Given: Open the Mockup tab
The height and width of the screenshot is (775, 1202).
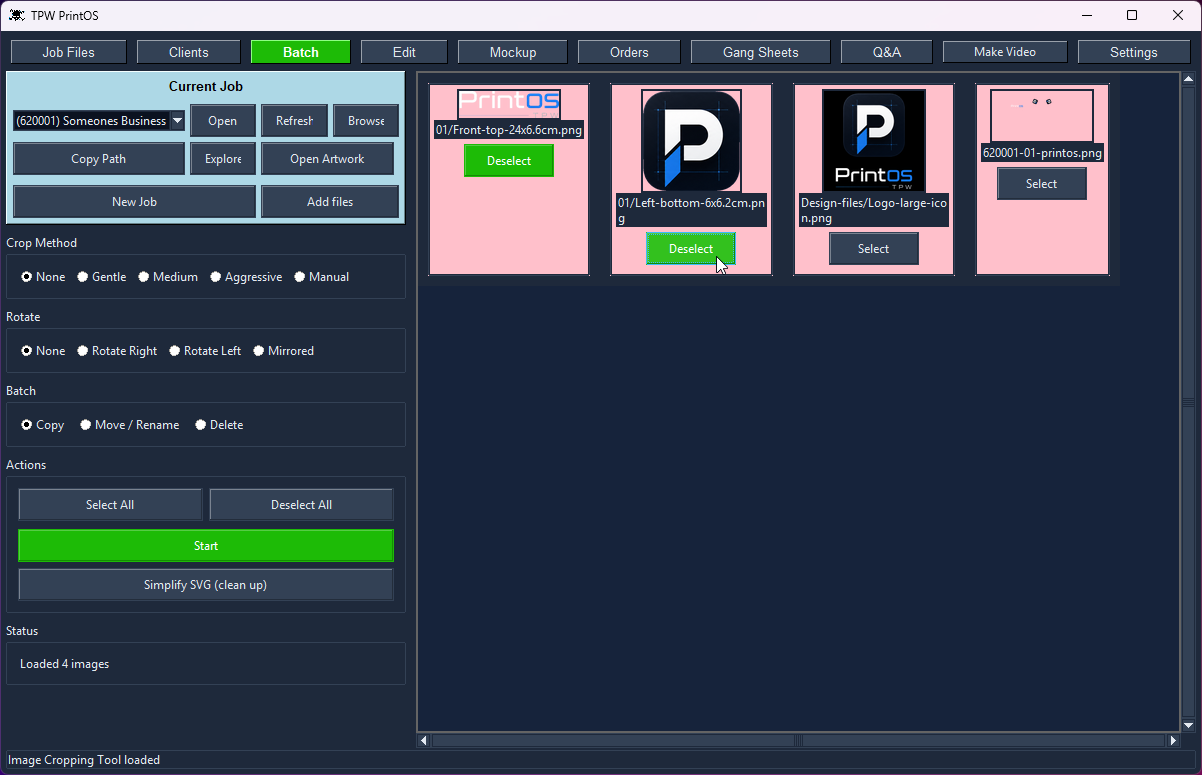Looking at the screenshot, I should [x=513, y=52].
